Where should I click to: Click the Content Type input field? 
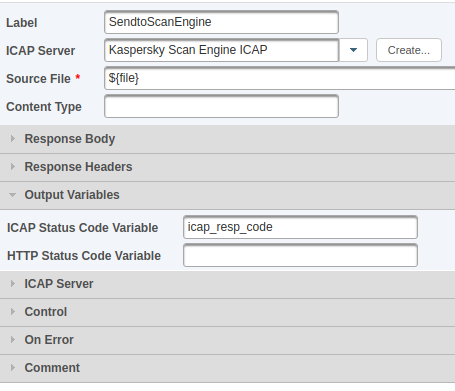[221, 106]
